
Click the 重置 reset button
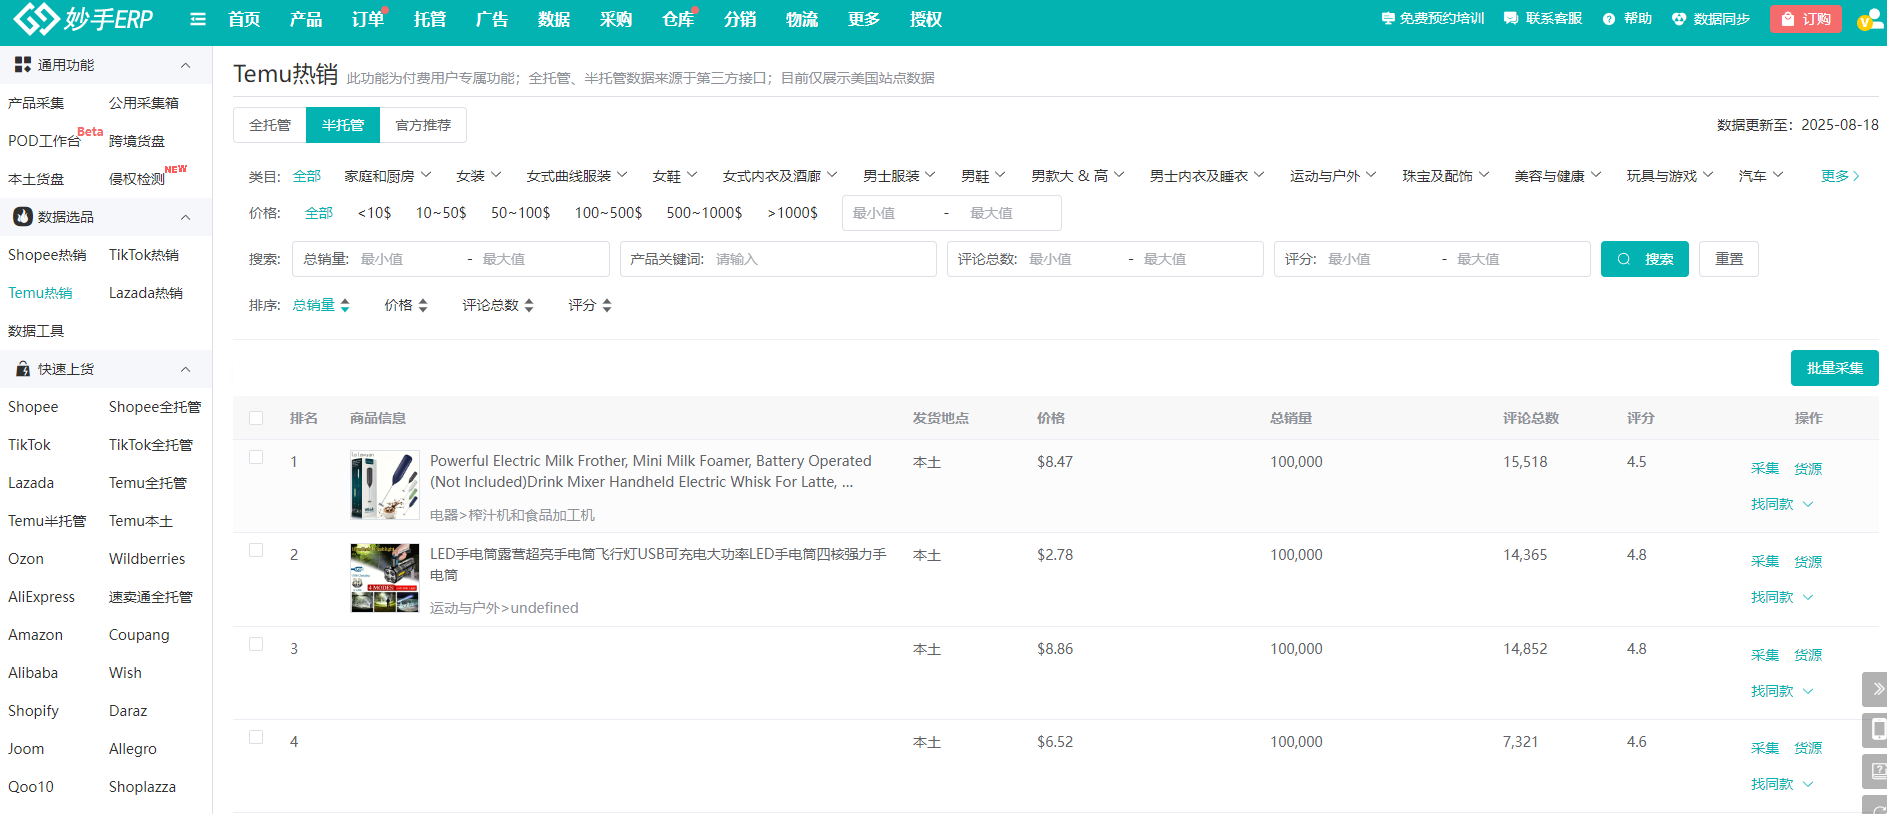1729,259
